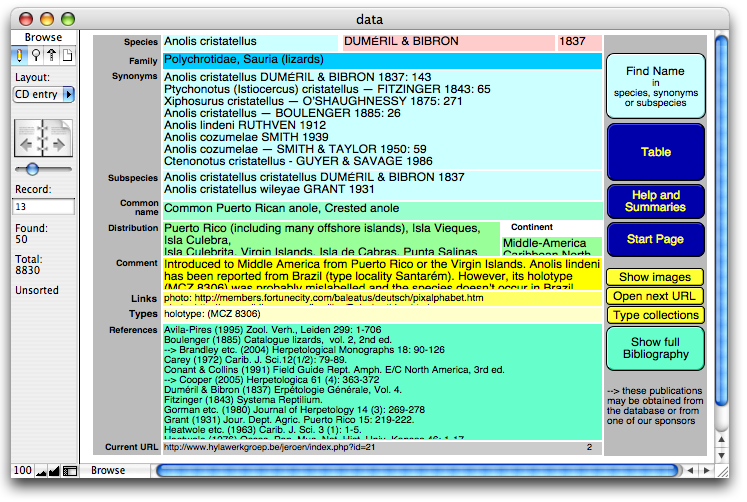The width and height of the screenshot is (747, 502).
Task: Switch to Find mode magnifier icon
Action: (36, 56)
